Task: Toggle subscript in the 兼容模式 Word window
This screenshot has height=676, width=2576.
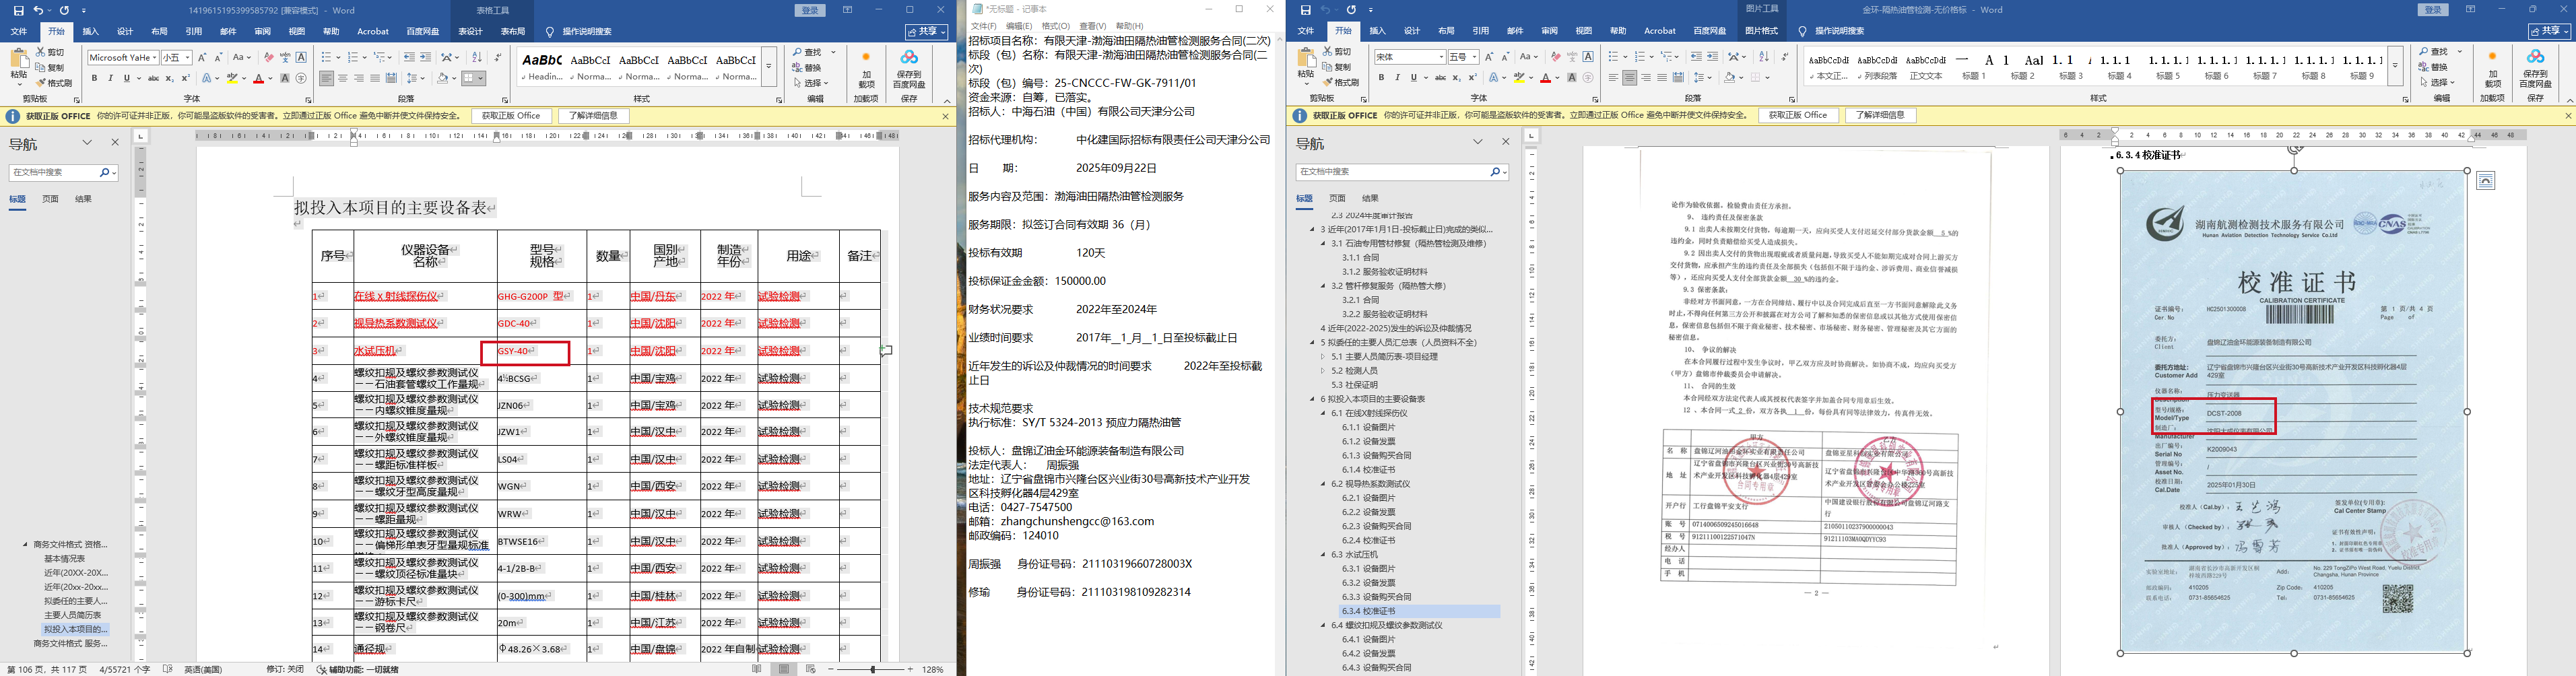Action: (x=170, y=78)
